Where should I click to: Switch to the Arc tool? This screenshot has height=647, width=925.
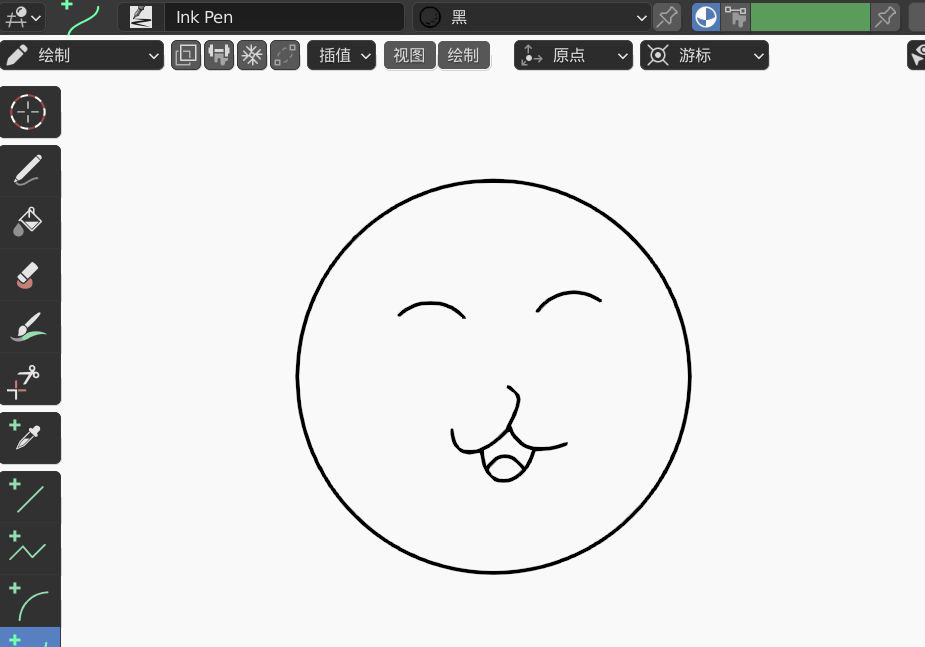click(x=30, y=601)
